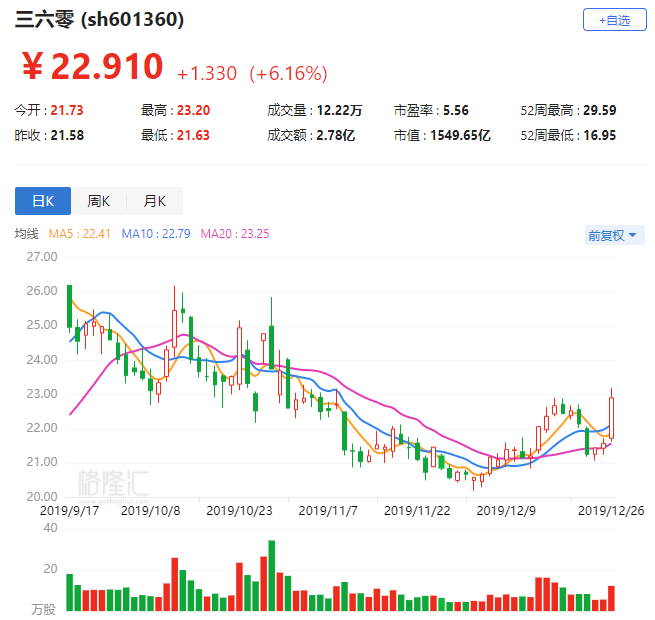Click the MA5 : 22.41 indicator label
The height and width of the screenshot is (620, 655).
[x=79, y=234]
